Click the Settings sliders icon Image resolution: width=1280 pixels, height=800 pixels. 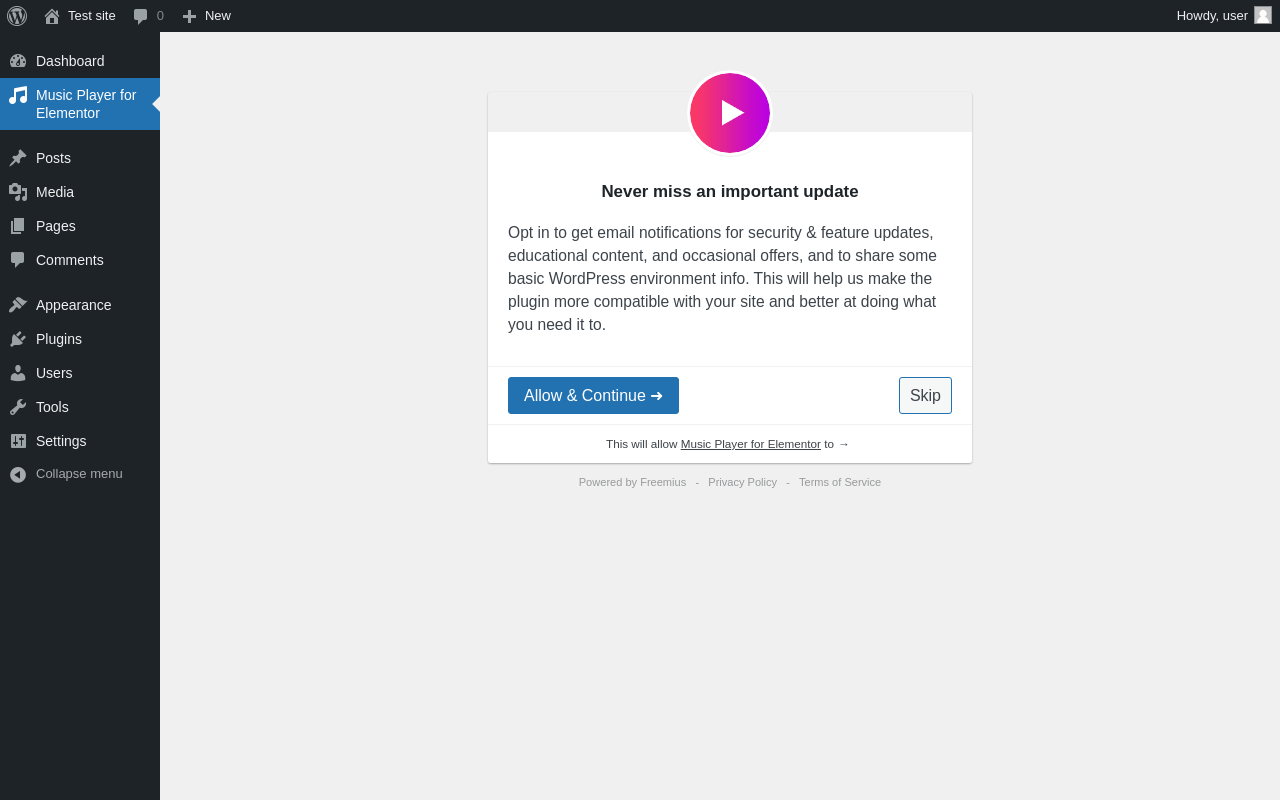pyautogui.click(x=18, y=441)
